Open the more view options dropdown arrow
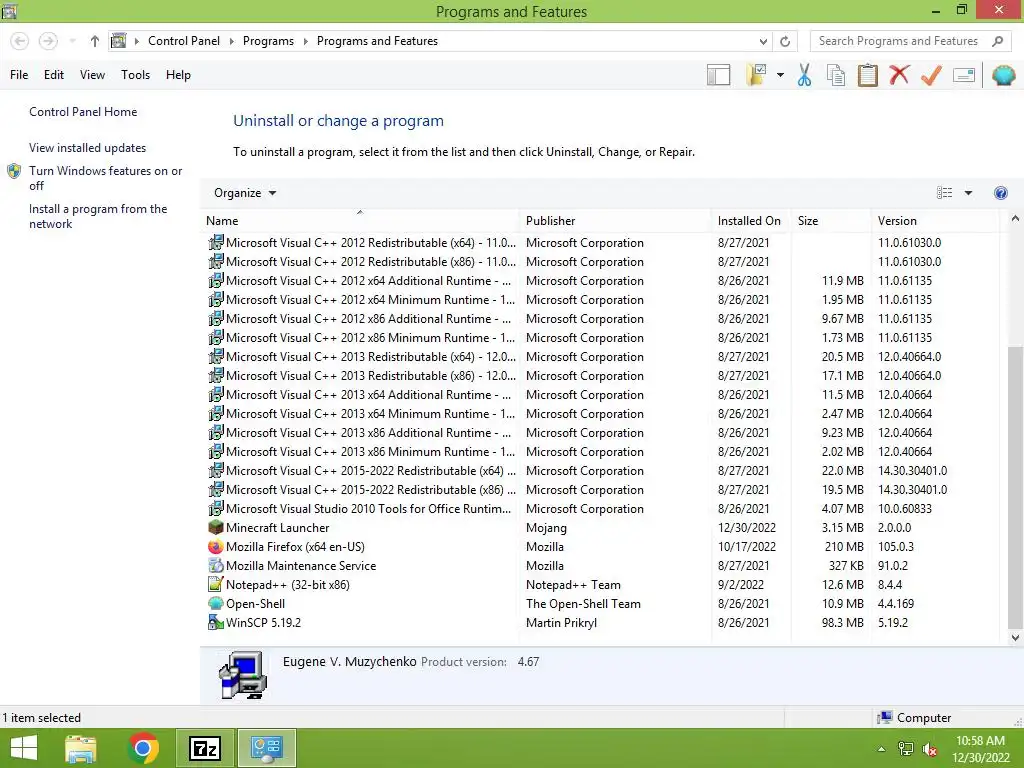The width and height of the screenshot is (1024, 768). [x=968, y=193]
